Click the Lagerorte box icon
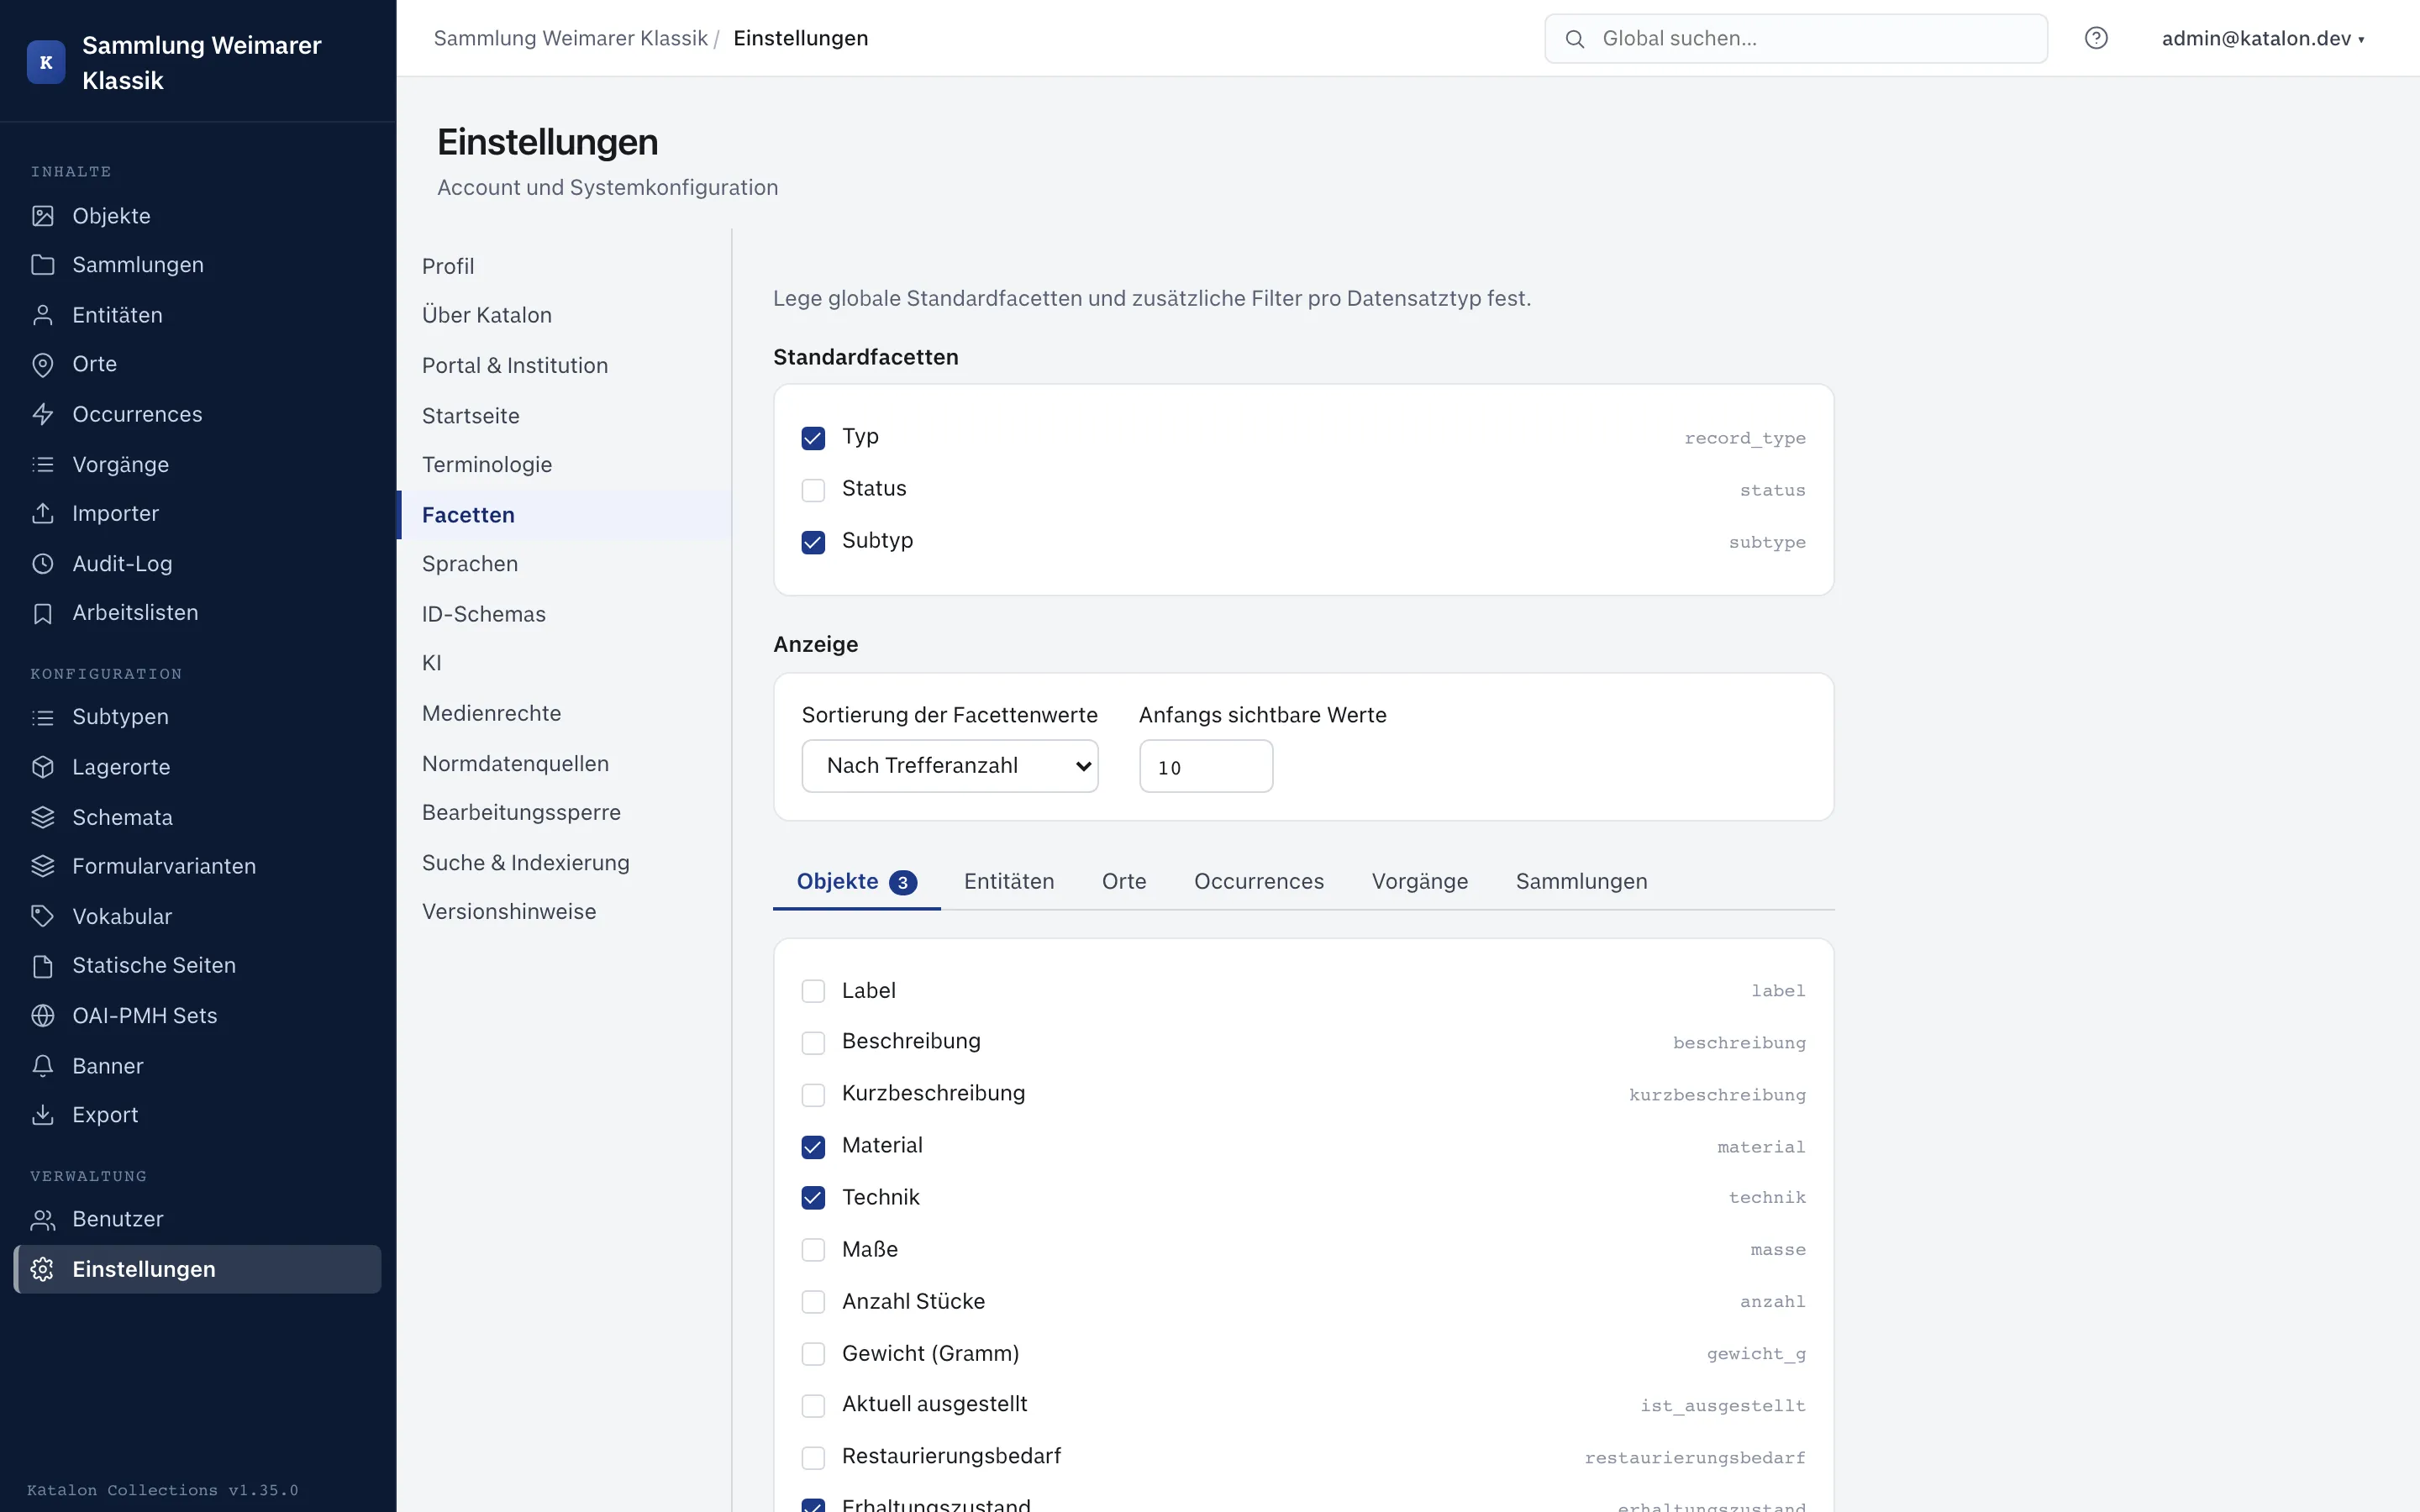Screen dimensions: 2420x1512 click(x=43, y=767)
